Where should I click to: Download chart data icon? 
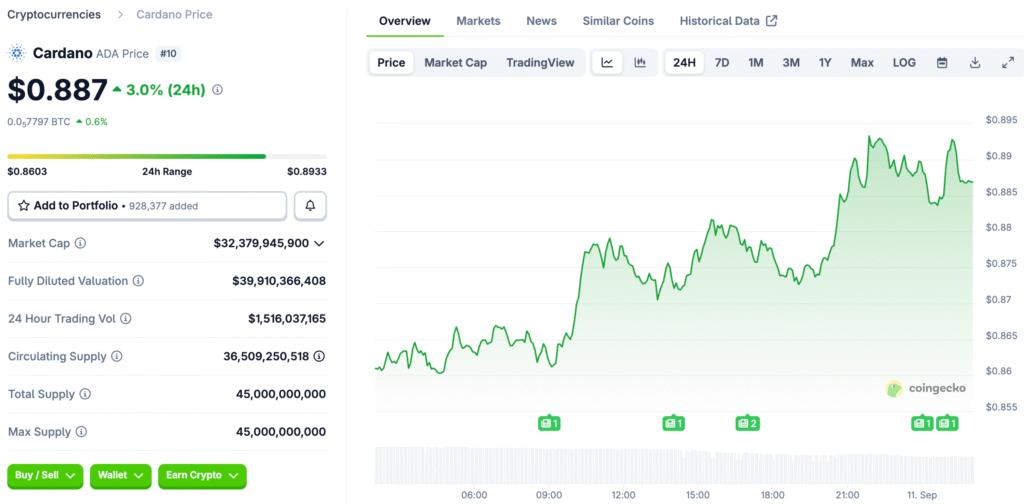click(975, 63)
